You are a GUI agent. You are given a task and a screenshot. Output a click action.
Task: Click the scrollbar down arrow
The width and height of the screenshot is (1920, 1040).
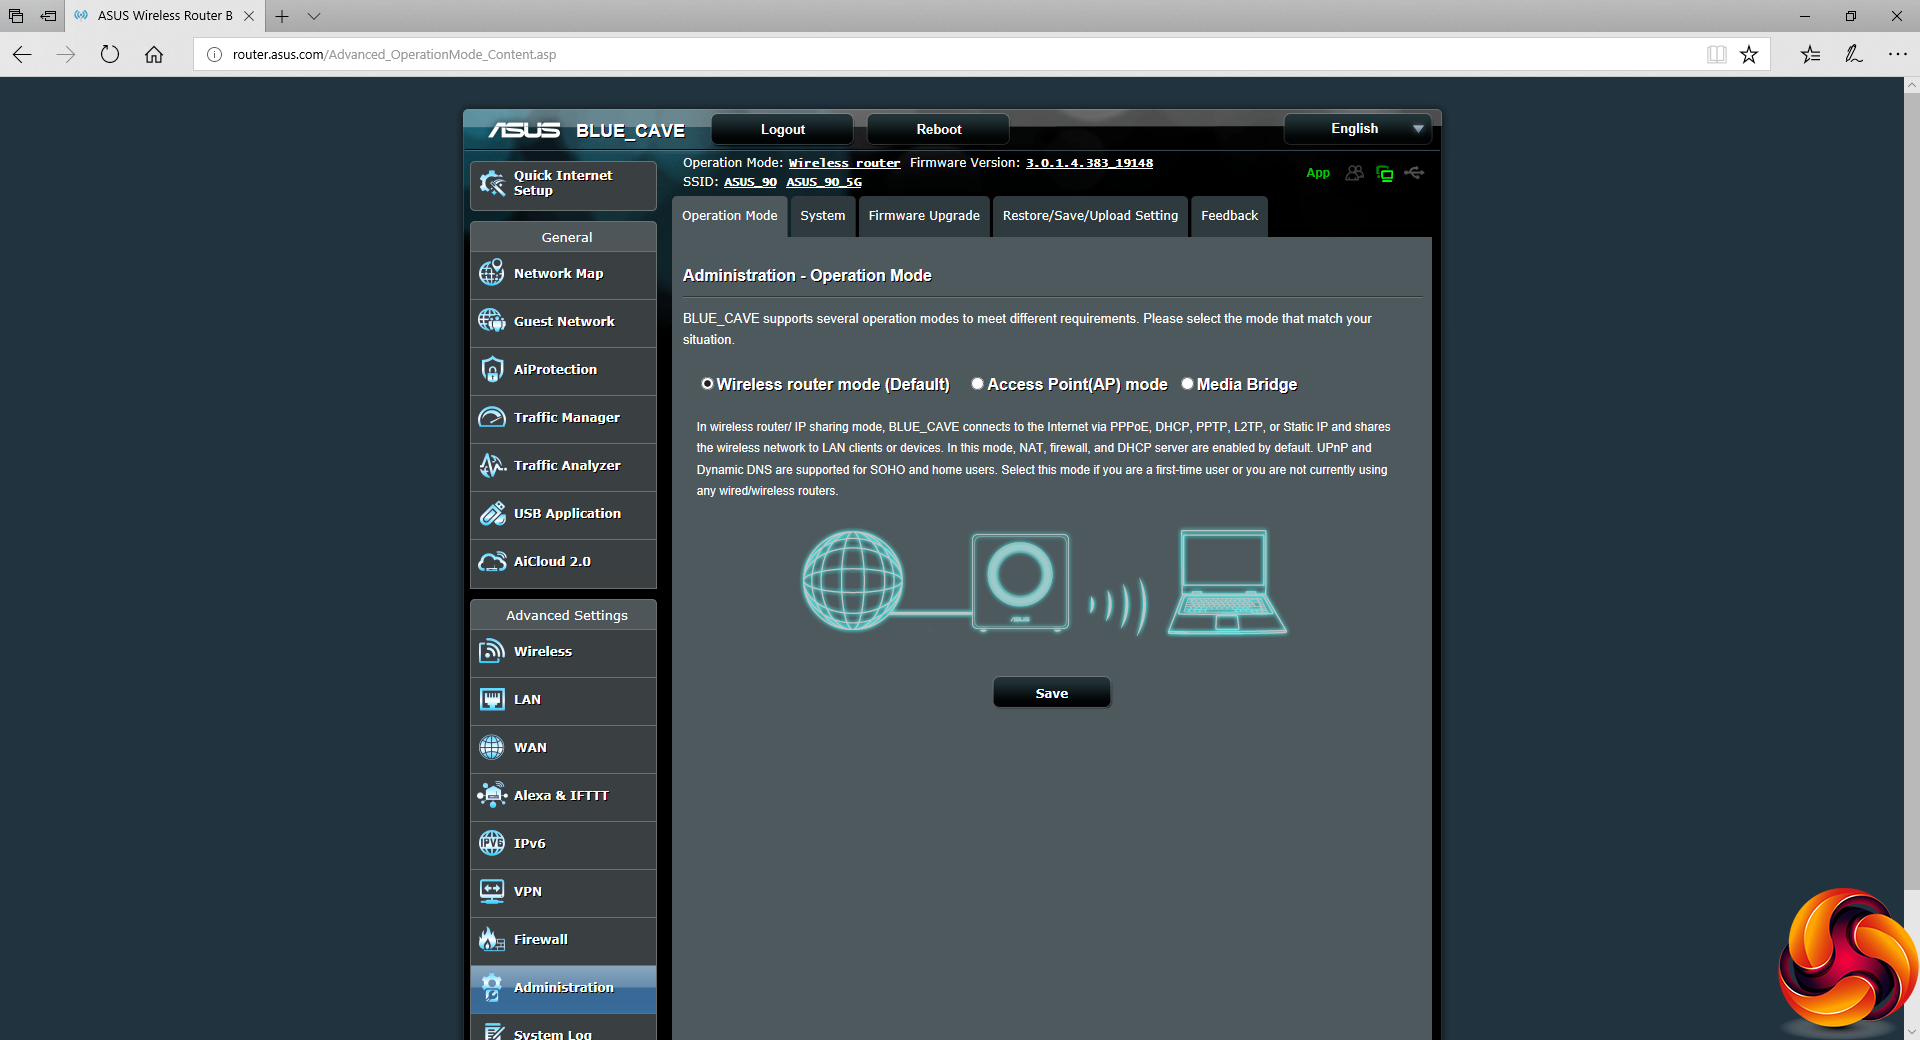coord(1912,1032)
